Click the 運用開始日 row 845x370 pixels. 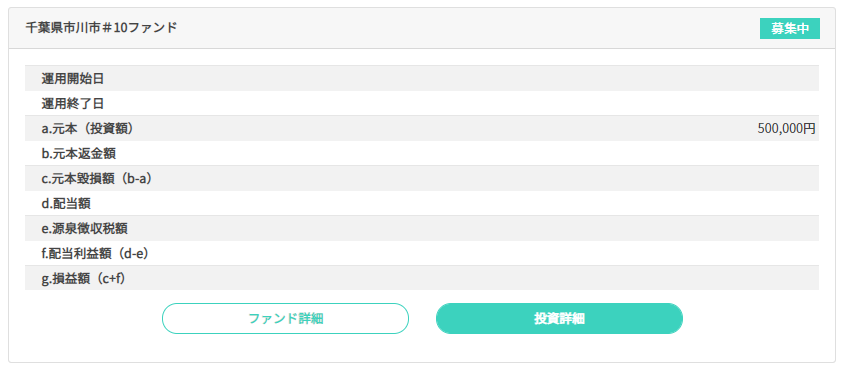point(422,79)
